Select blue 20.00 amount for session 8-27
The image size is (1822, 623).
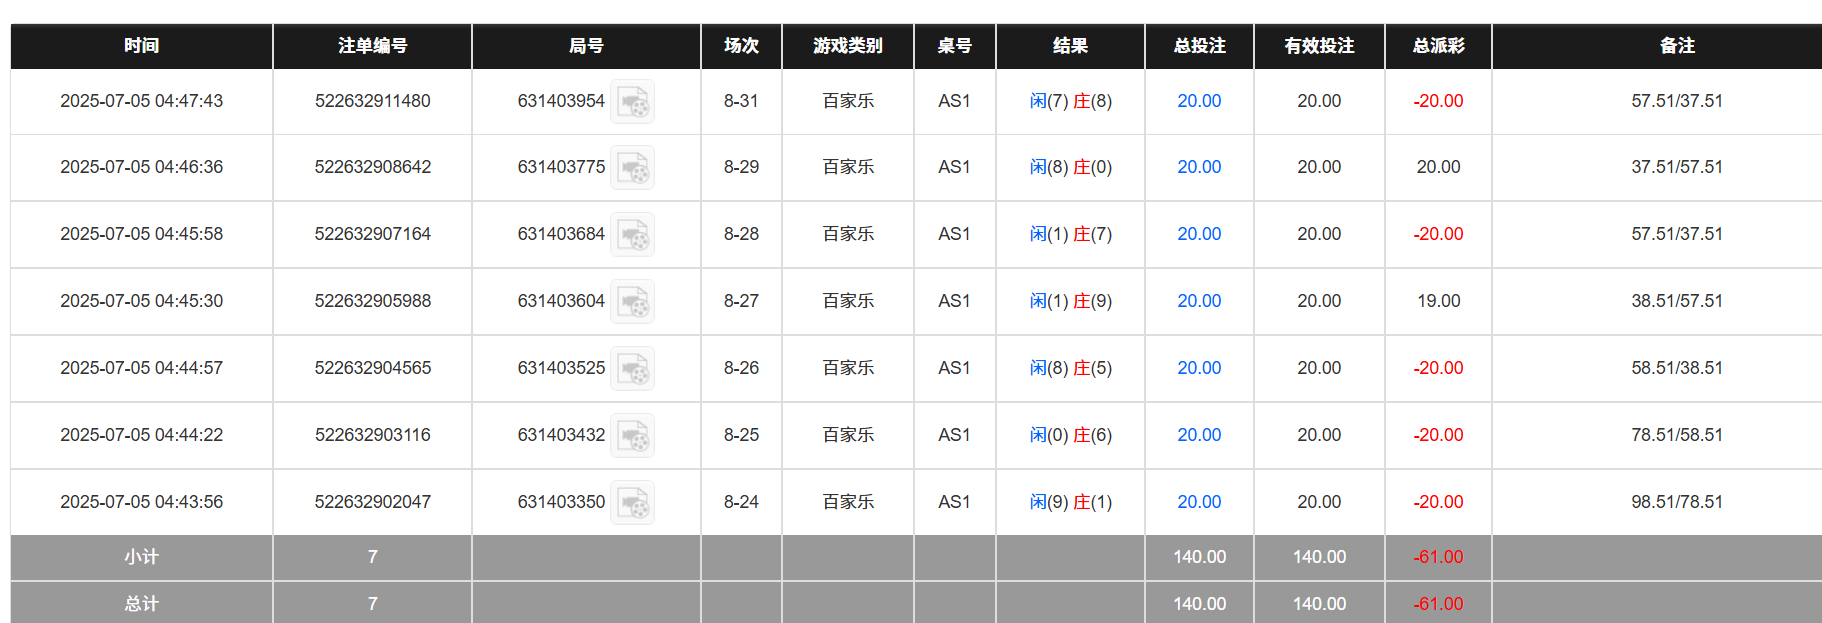pyautogui.click(x=1198, y=301)
